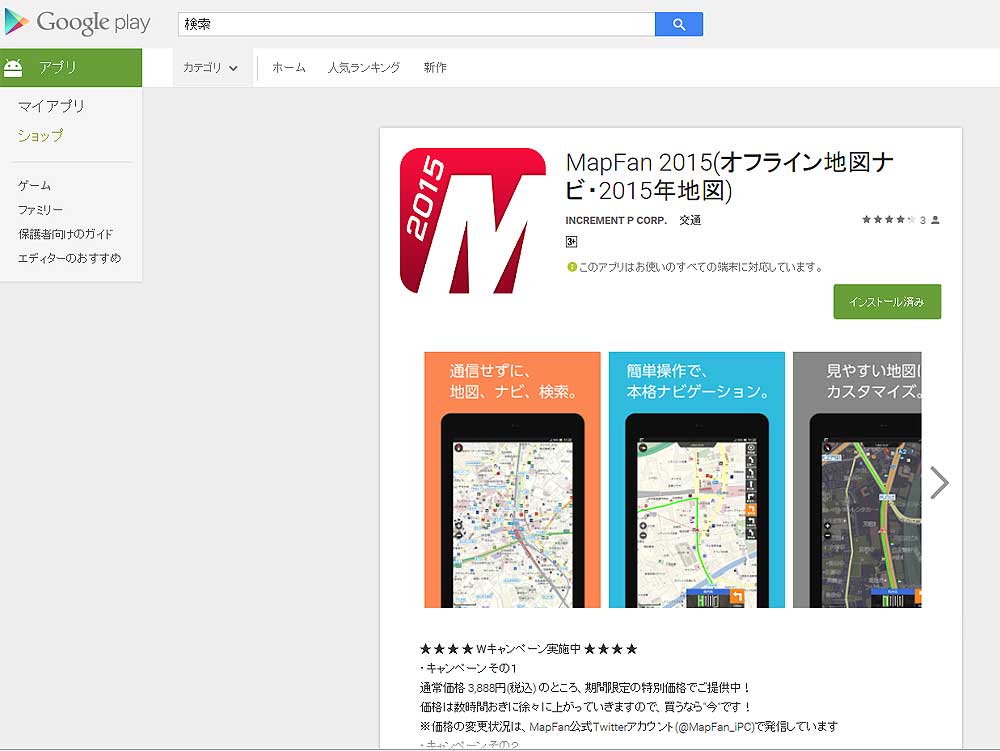This screenshot has width=1000, height=751.
Task: Click the インストール済み button
Action: [887, 302]
